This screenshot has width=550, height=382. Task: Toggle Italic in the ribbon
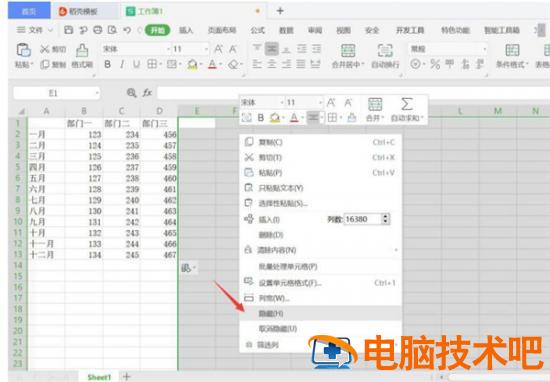[x=122, y=64]
